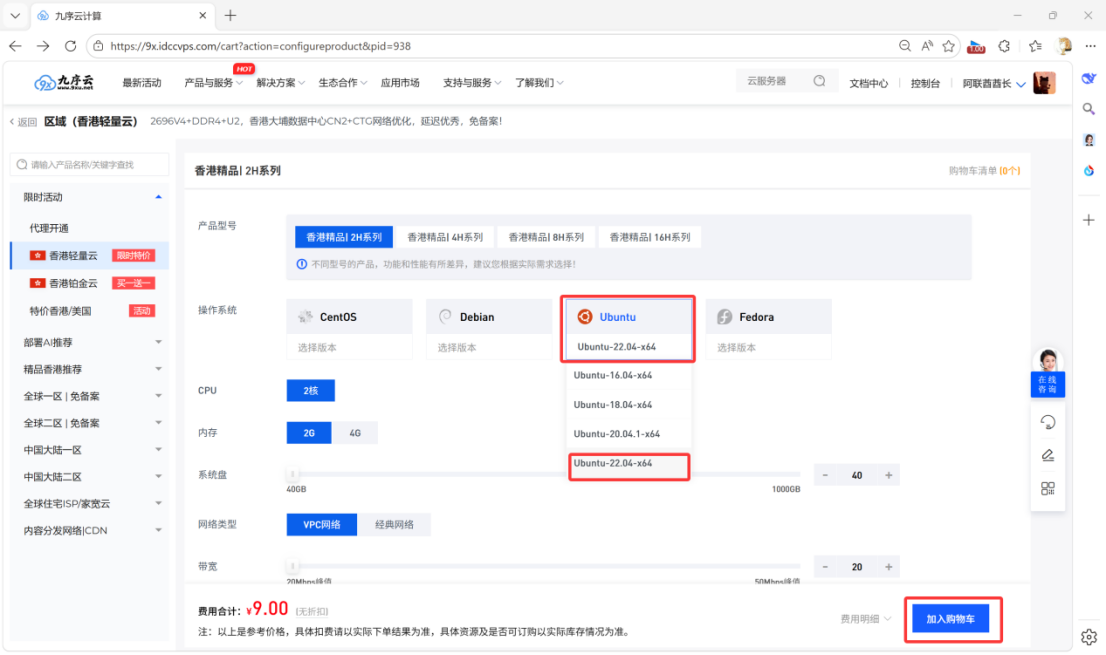Choose VPC网络 network type
The image size is (1106, 655).
[x=322, y=525]
